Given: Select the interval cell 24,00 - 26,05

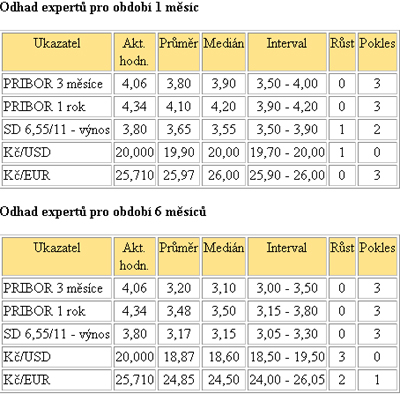Looking at the screenshot, I should 287,380.
